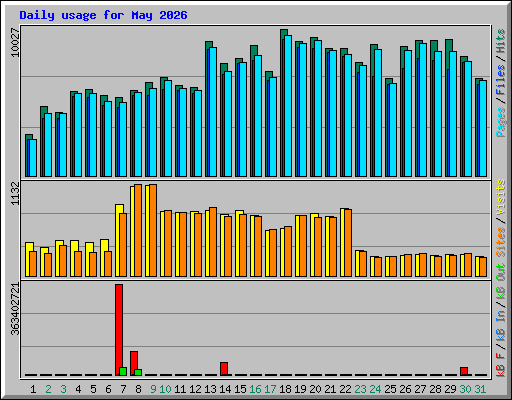Click the 'Pages' legend label
Viewport: 512px width, 400px height.
(501, 122)
